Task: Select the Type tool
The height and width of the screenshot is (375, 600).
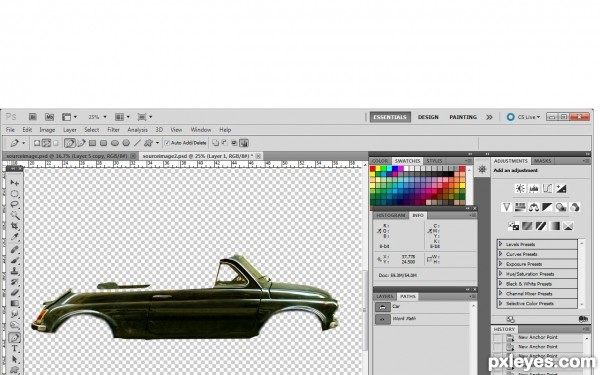Action: click(15, 348)
